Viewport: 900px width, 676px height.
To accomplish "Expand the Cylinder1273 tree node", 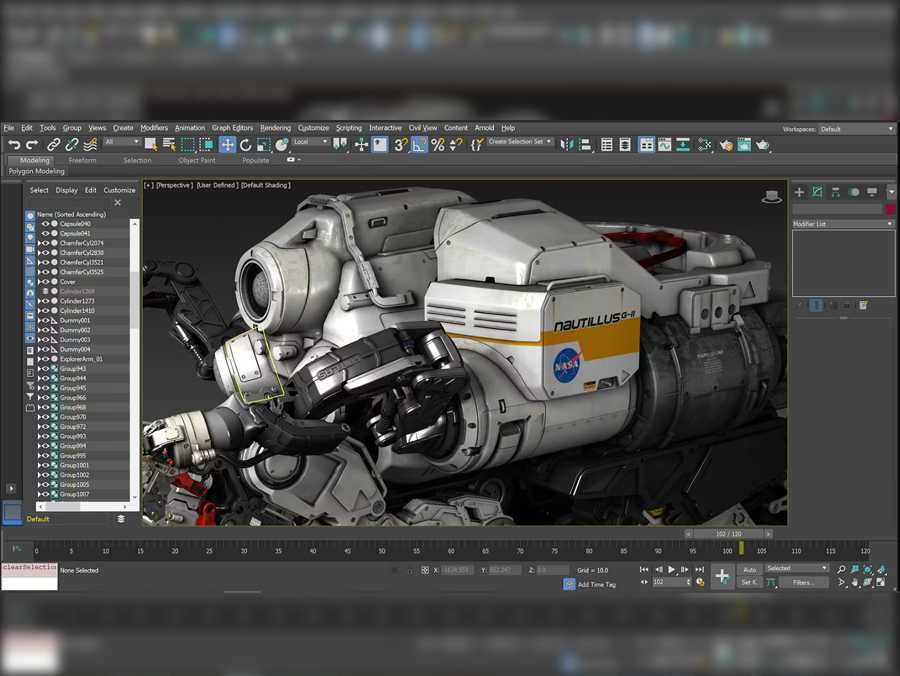I will point(39,301).
